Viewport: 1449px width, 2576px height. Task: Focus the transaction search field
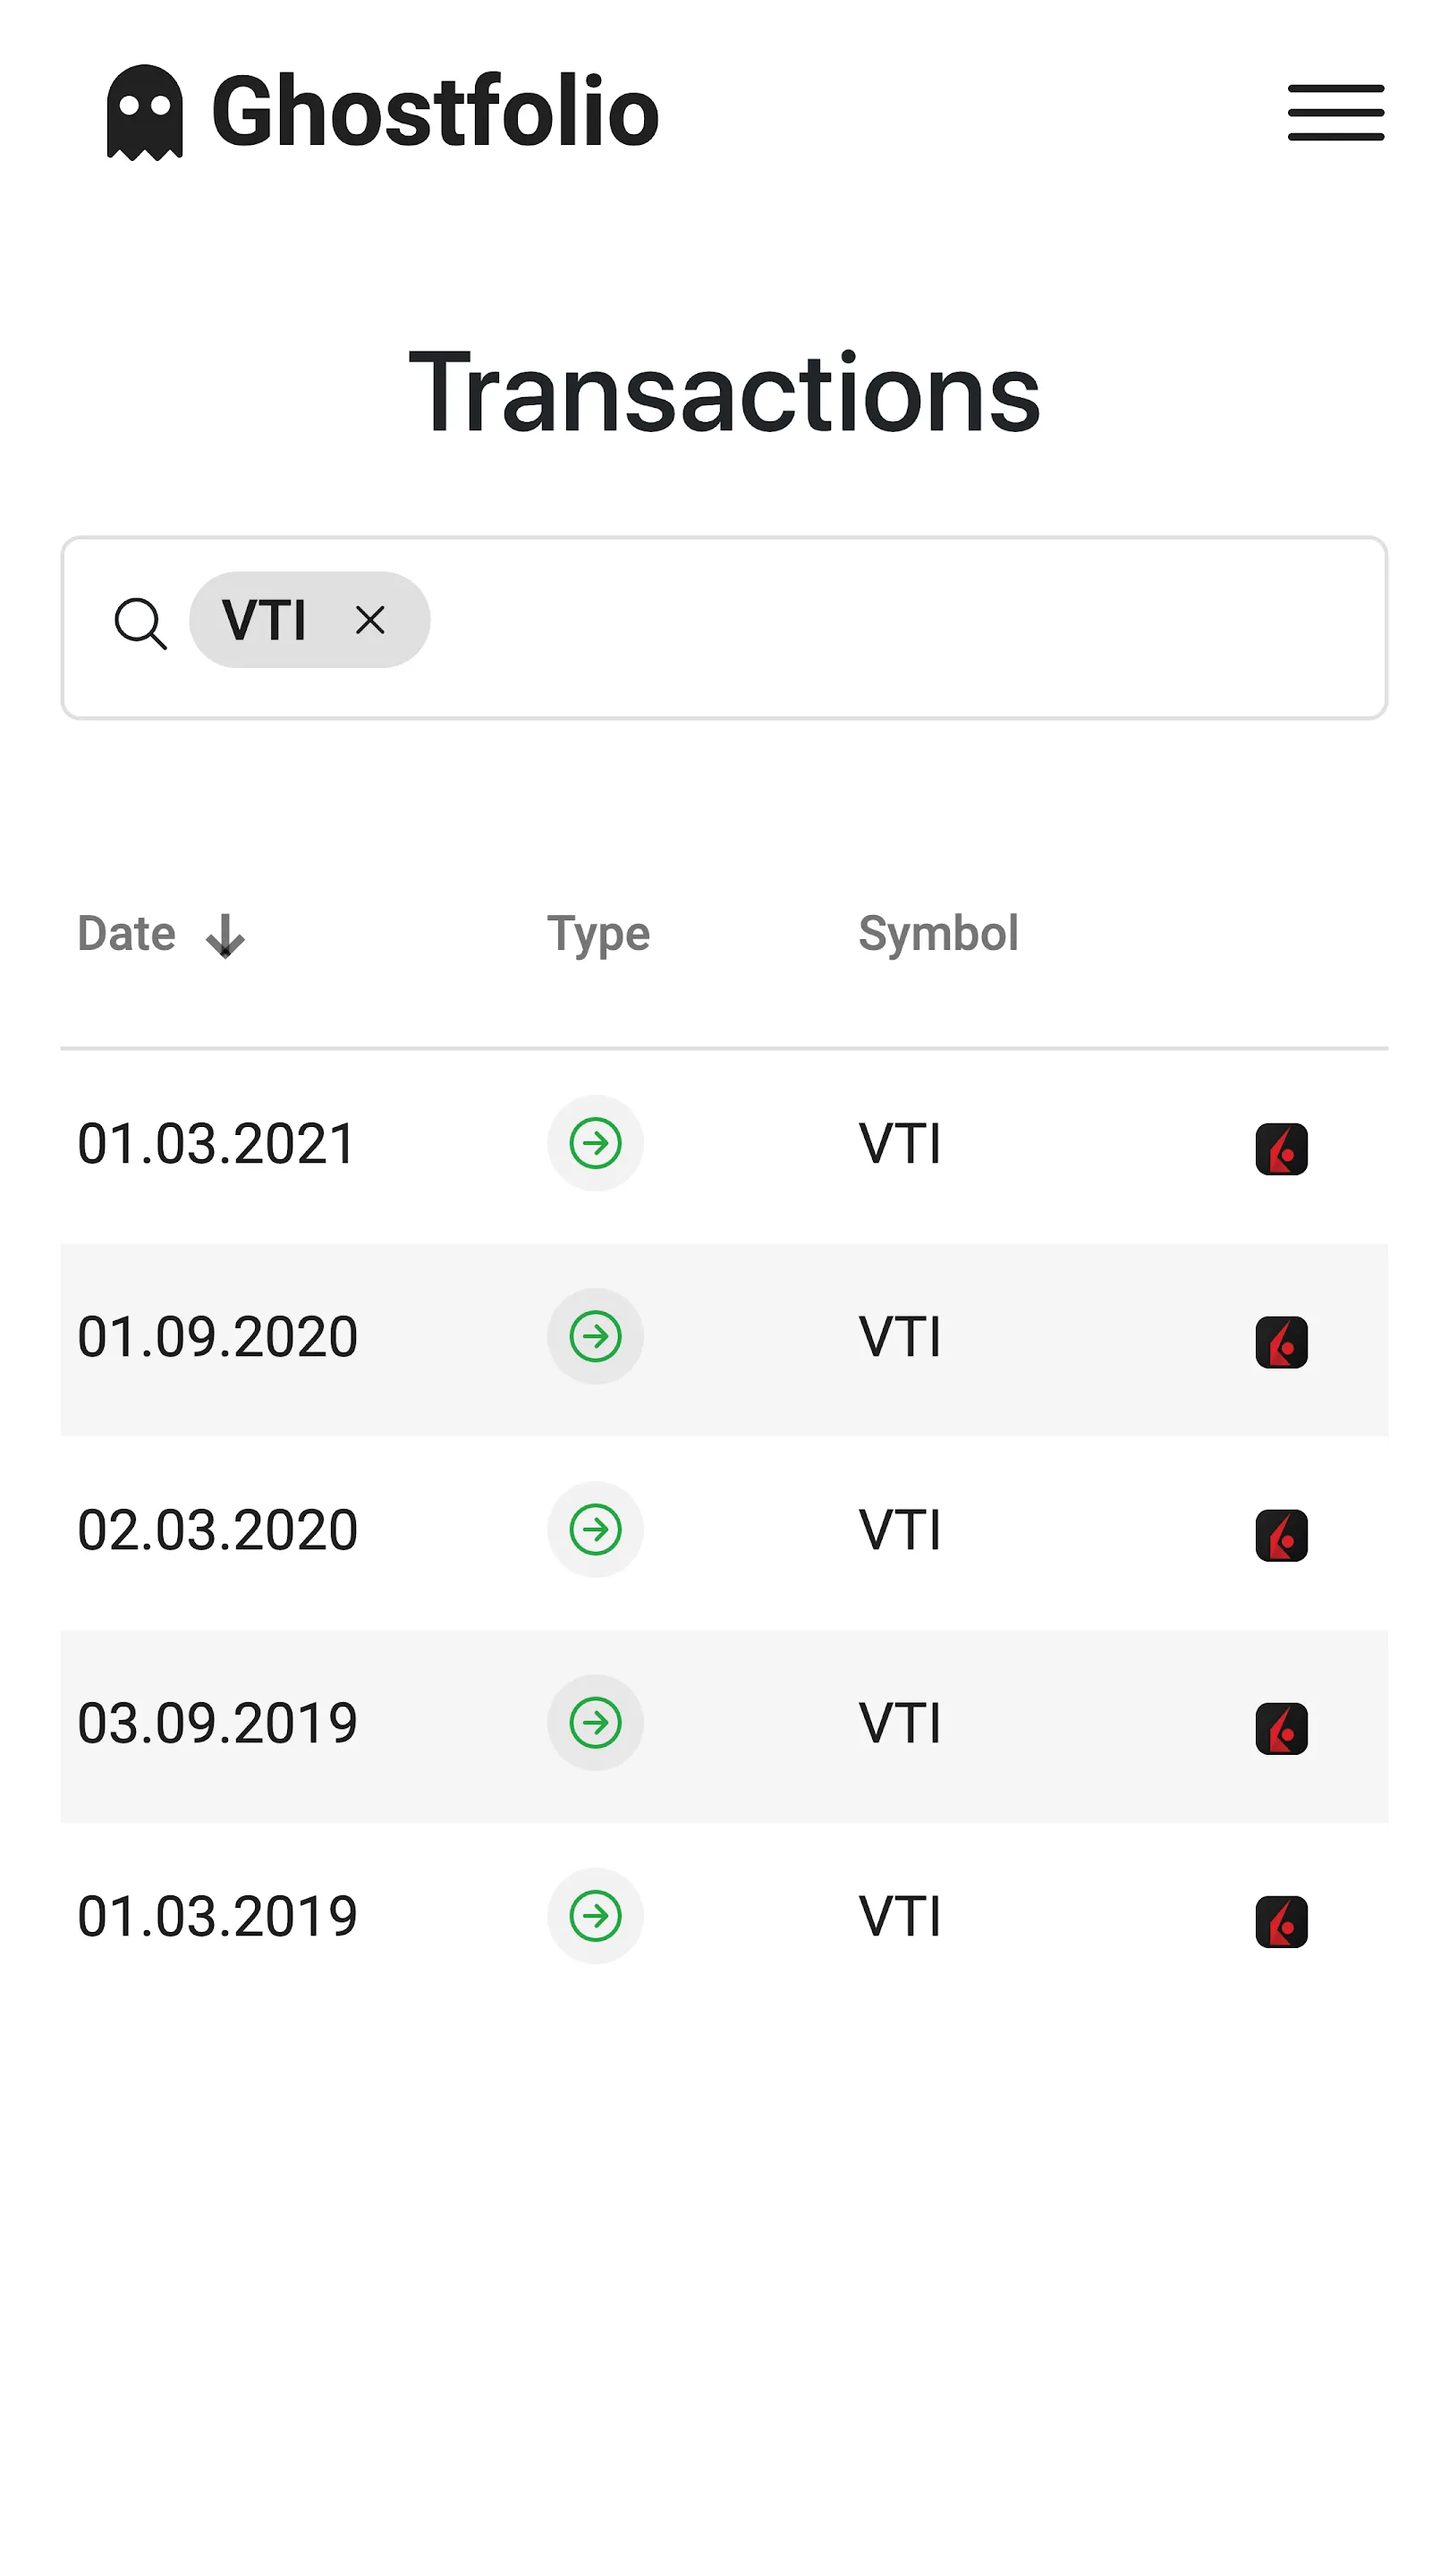(x=900, y=627)
